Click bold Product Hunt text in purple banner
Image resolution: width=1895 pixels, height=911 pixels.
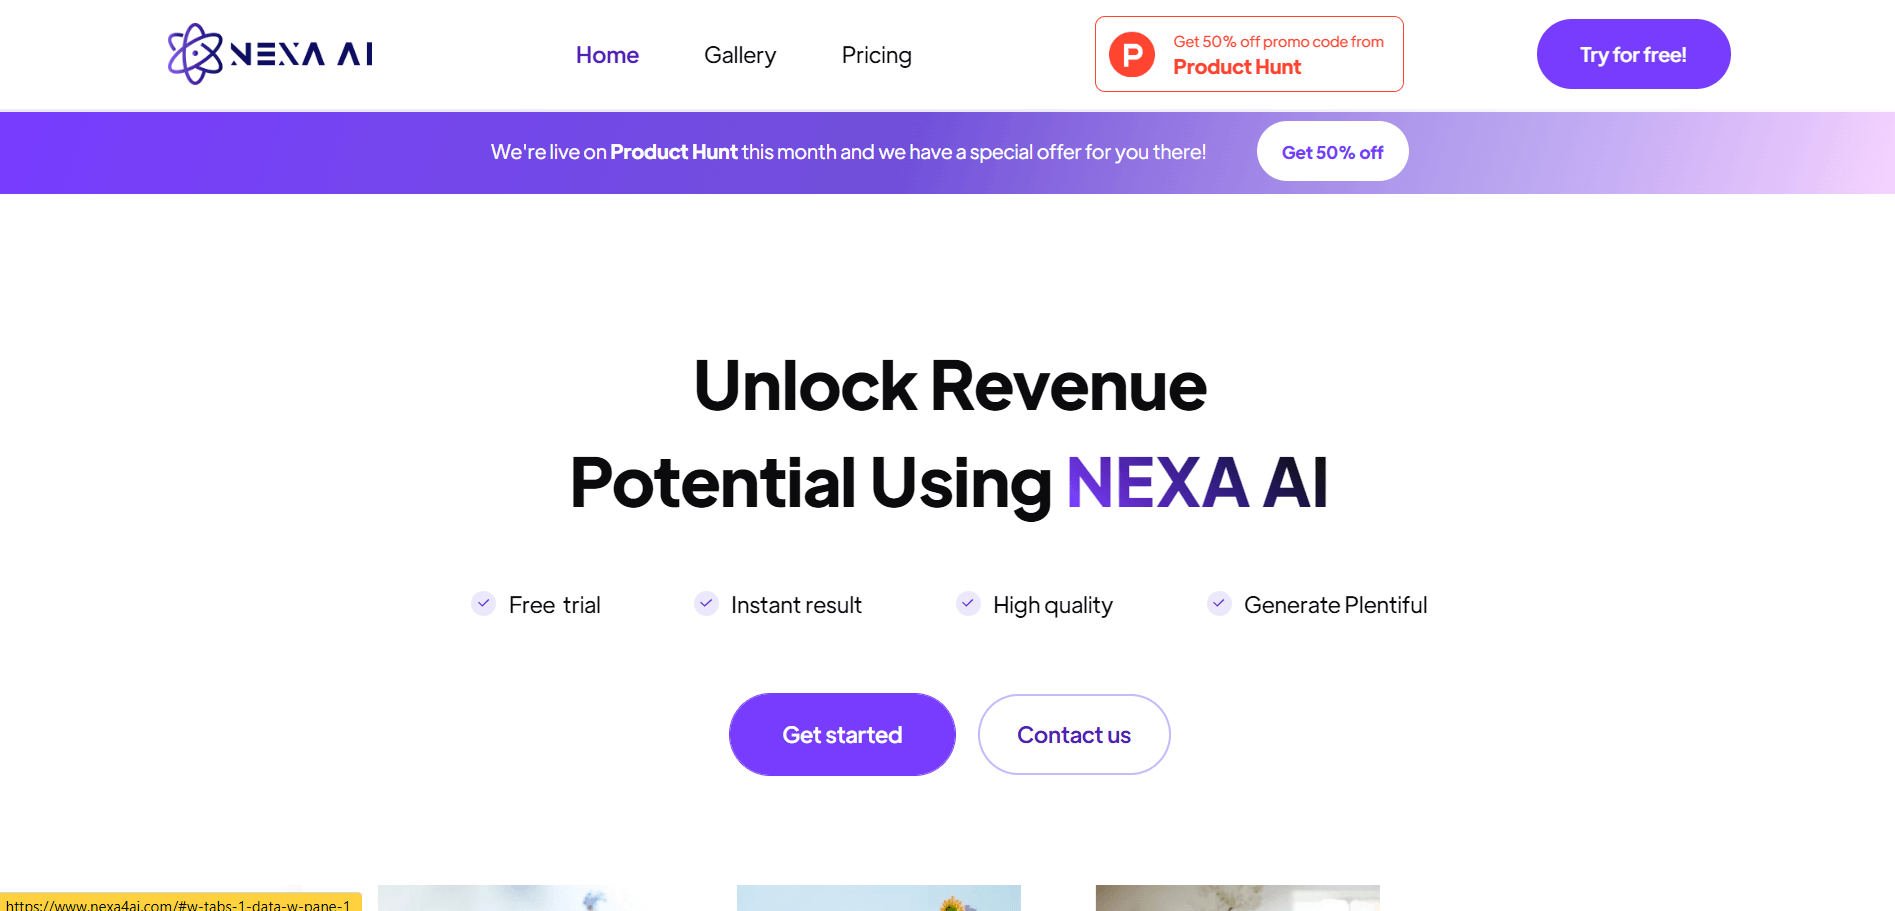[674, 152]
